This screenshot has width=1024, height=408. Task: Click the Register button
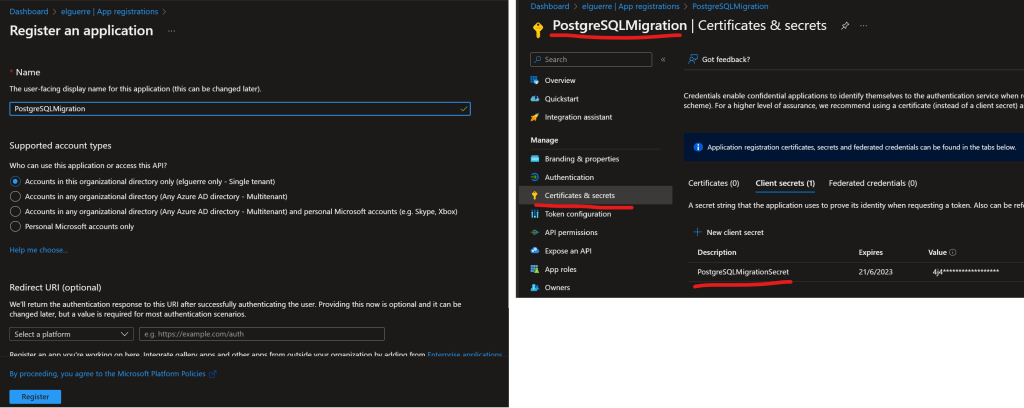coord(35,397)
